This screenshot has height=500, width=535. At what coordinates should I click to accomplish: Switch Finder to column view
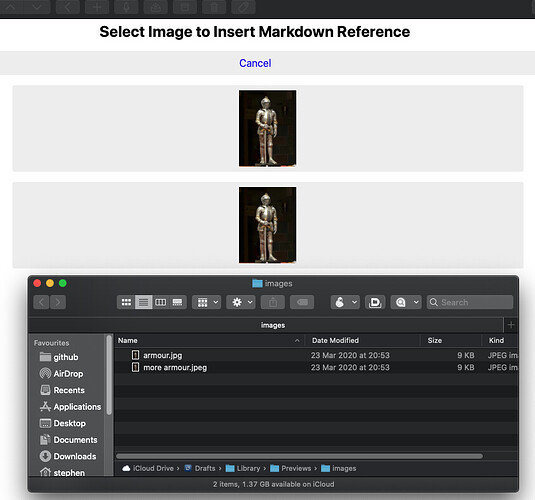[x=161, y=302]
